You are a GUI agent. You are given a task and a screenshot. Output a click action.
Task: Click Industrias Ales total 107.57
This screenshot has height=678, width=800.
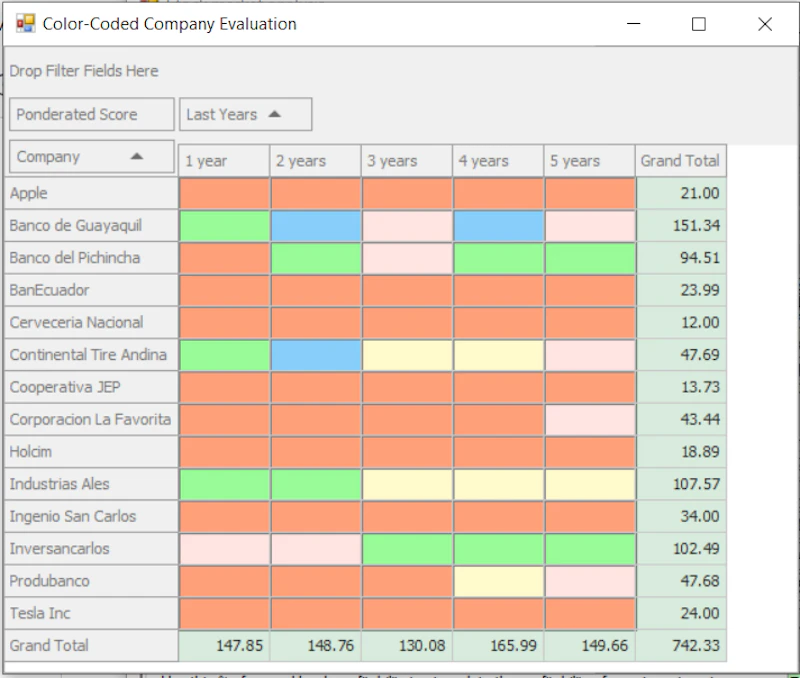click(681, 484)
